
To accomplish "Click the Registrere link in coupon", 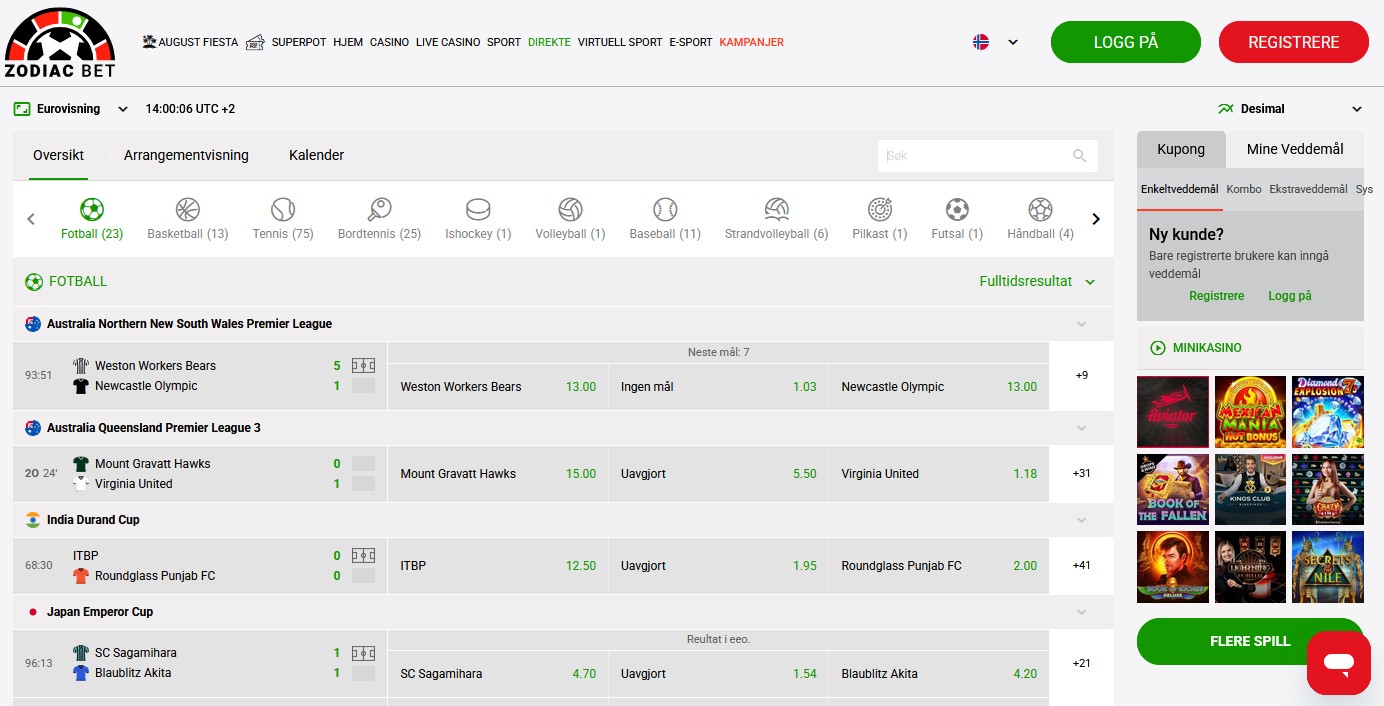I will click(x=1217, y=296).
